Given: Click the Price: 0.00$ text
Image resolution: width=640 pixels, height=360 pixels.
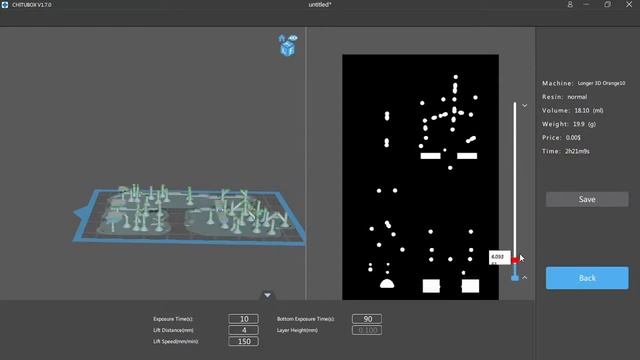Looking at the screenshot, I should 561,138.
